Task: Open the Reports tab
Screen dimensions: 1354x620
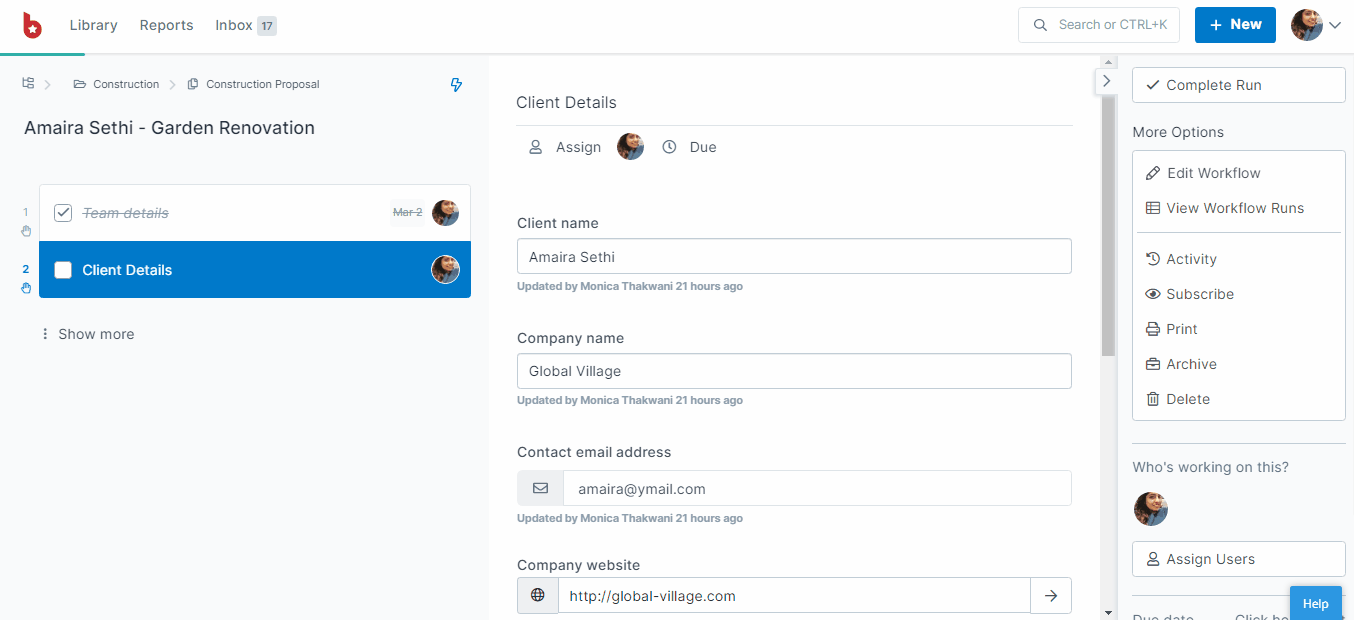Action: coord(166,25)
